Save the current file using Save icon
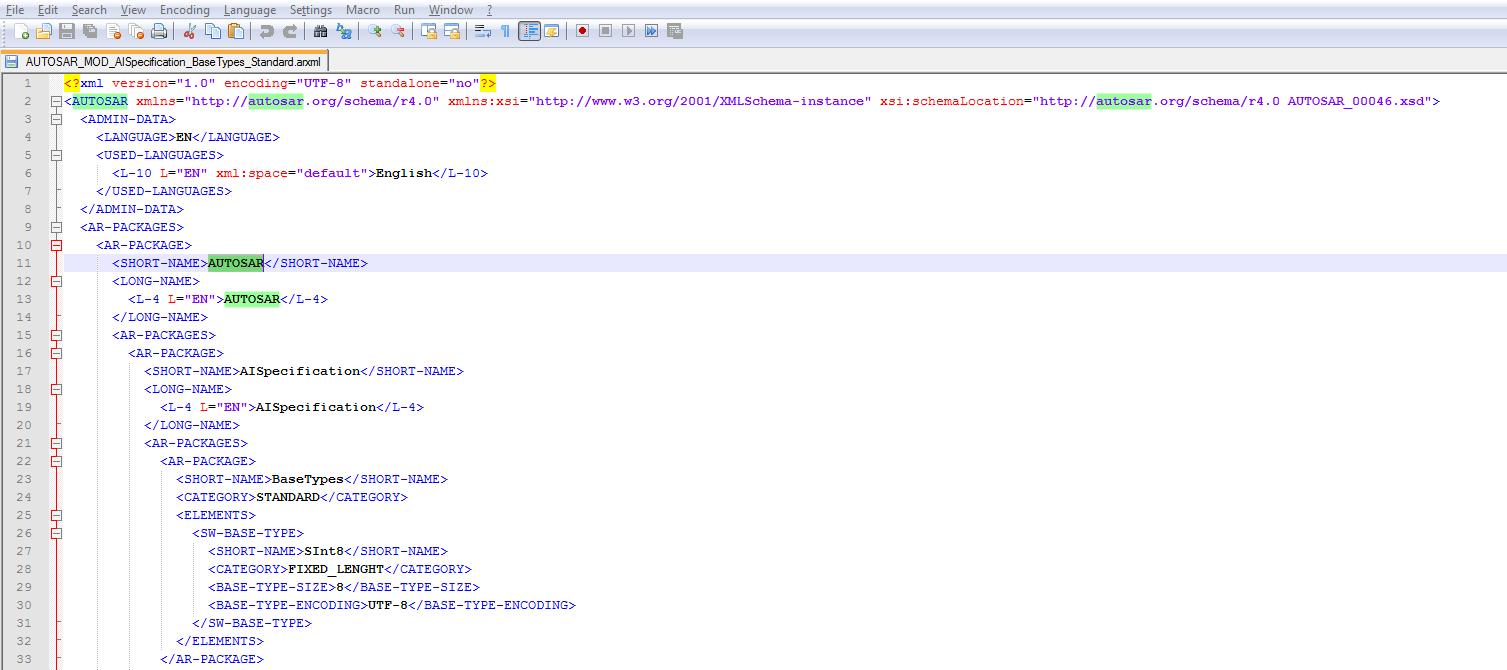Screen dimensions: 1507x670 66,31
